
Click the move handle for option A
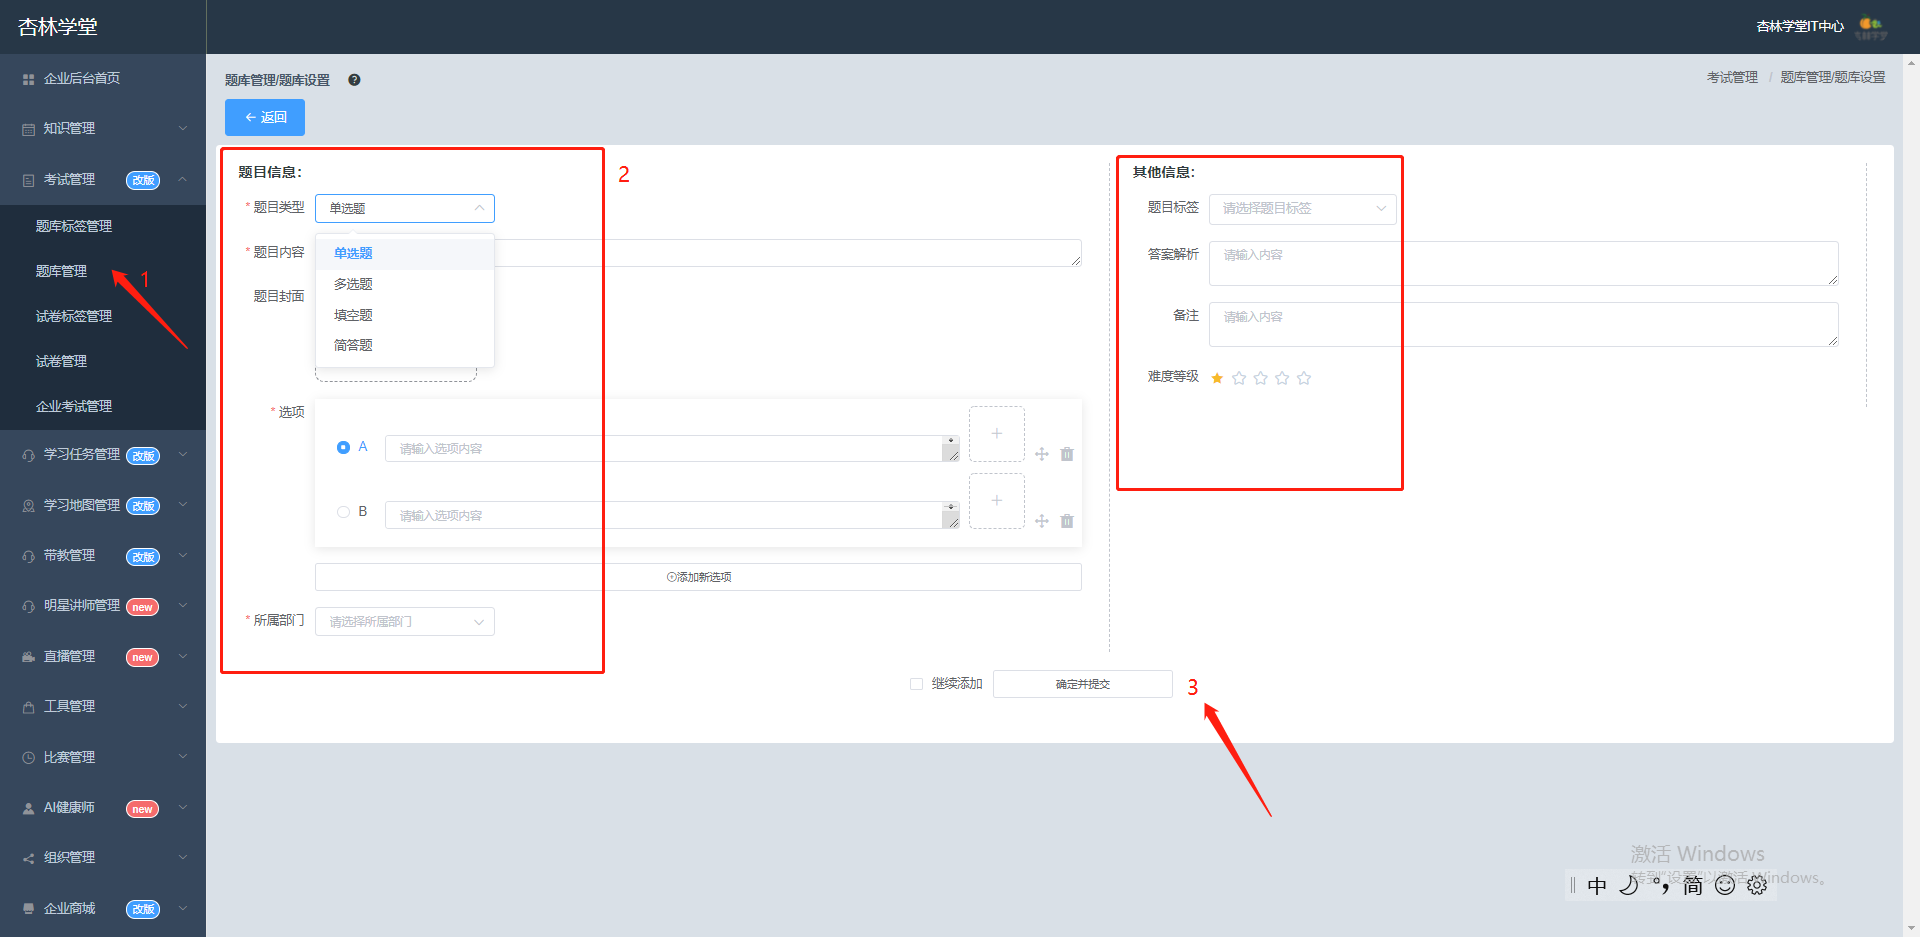(1042, 454)
